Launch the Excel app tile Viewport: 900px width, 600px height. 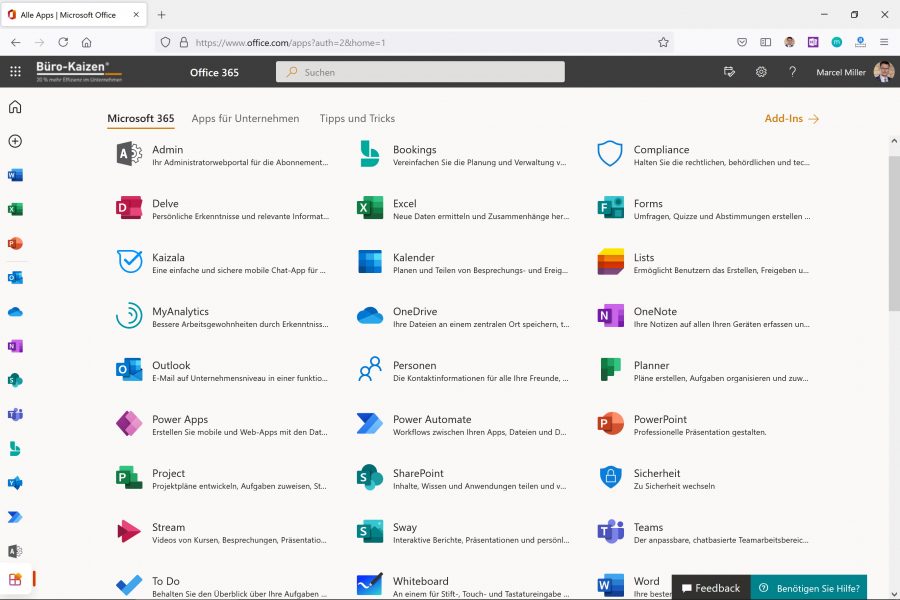[464, 208]
